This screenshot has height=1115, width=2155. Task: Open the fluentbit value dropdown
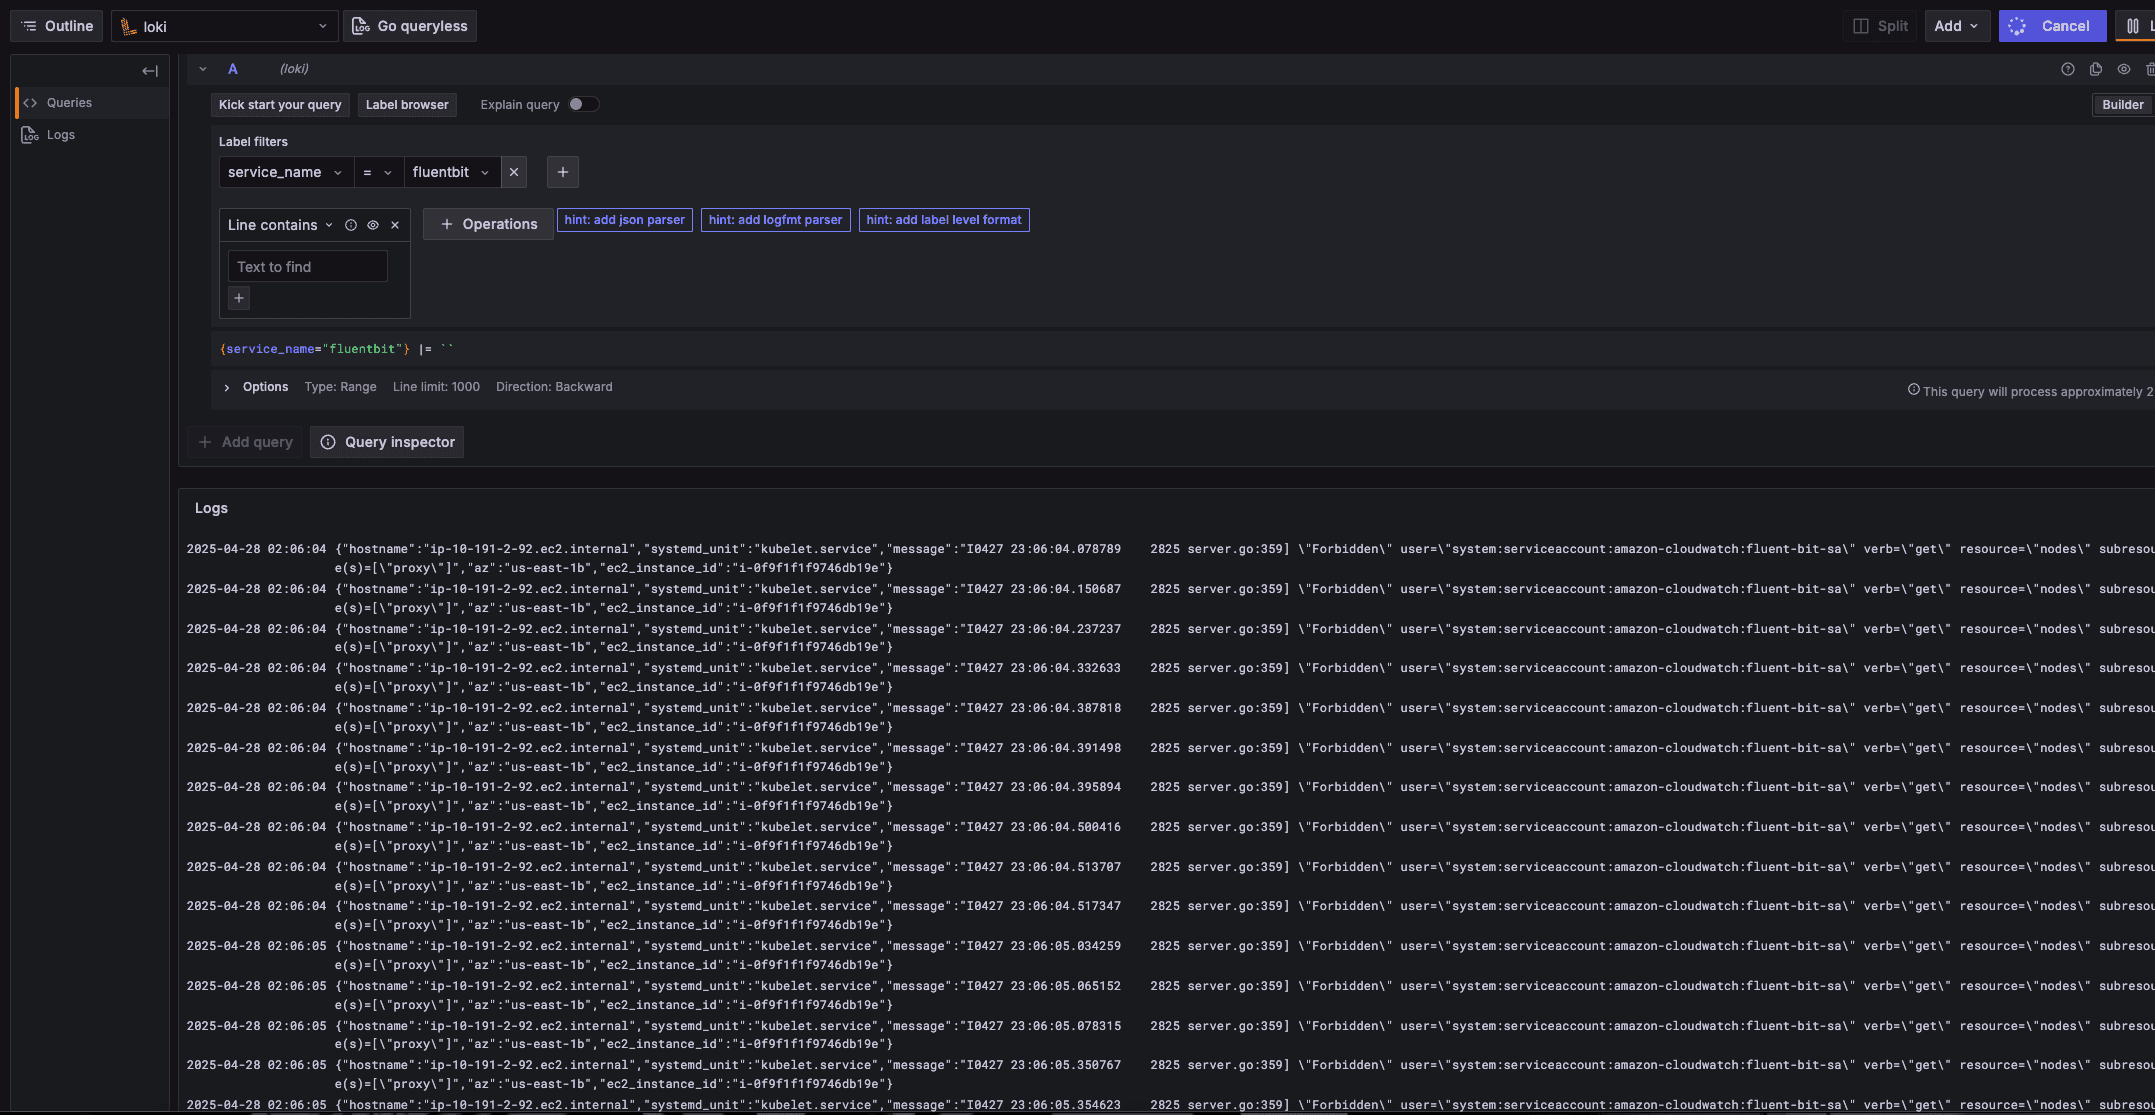452,172
